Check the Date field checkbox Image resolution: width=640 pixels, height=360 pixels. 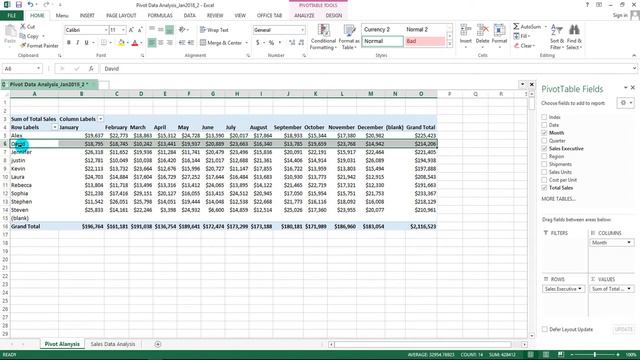coord(544,125)
